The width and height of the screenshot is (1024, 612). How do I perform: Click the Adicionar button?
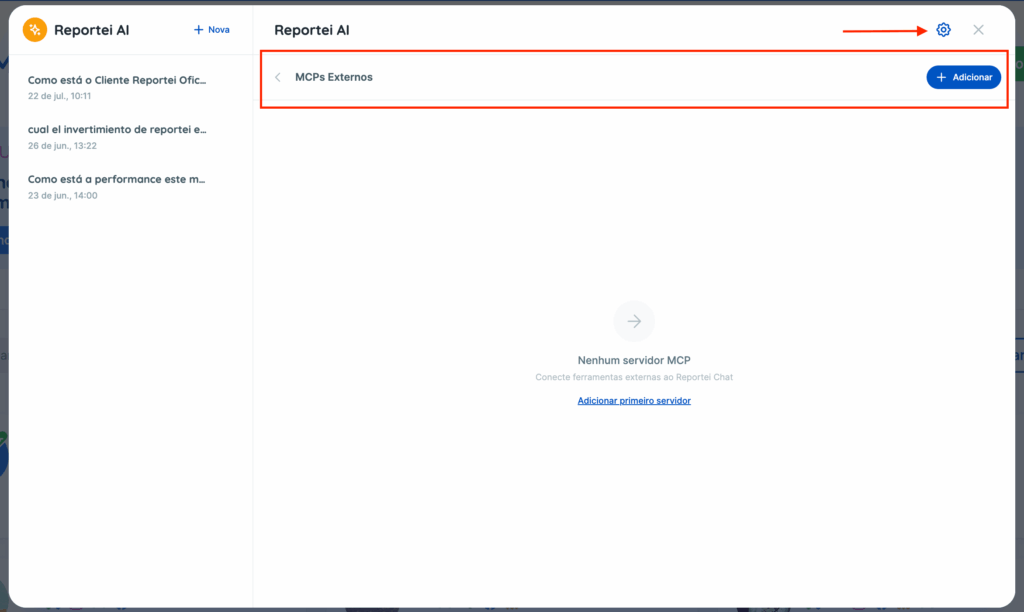point(963,77)
